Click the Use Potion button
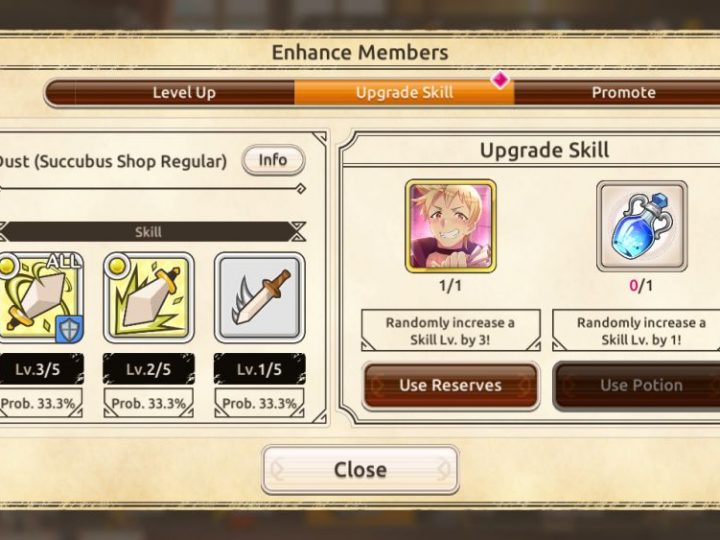Image resolution: width=720 pixels, height=540 pixels. 641,385
